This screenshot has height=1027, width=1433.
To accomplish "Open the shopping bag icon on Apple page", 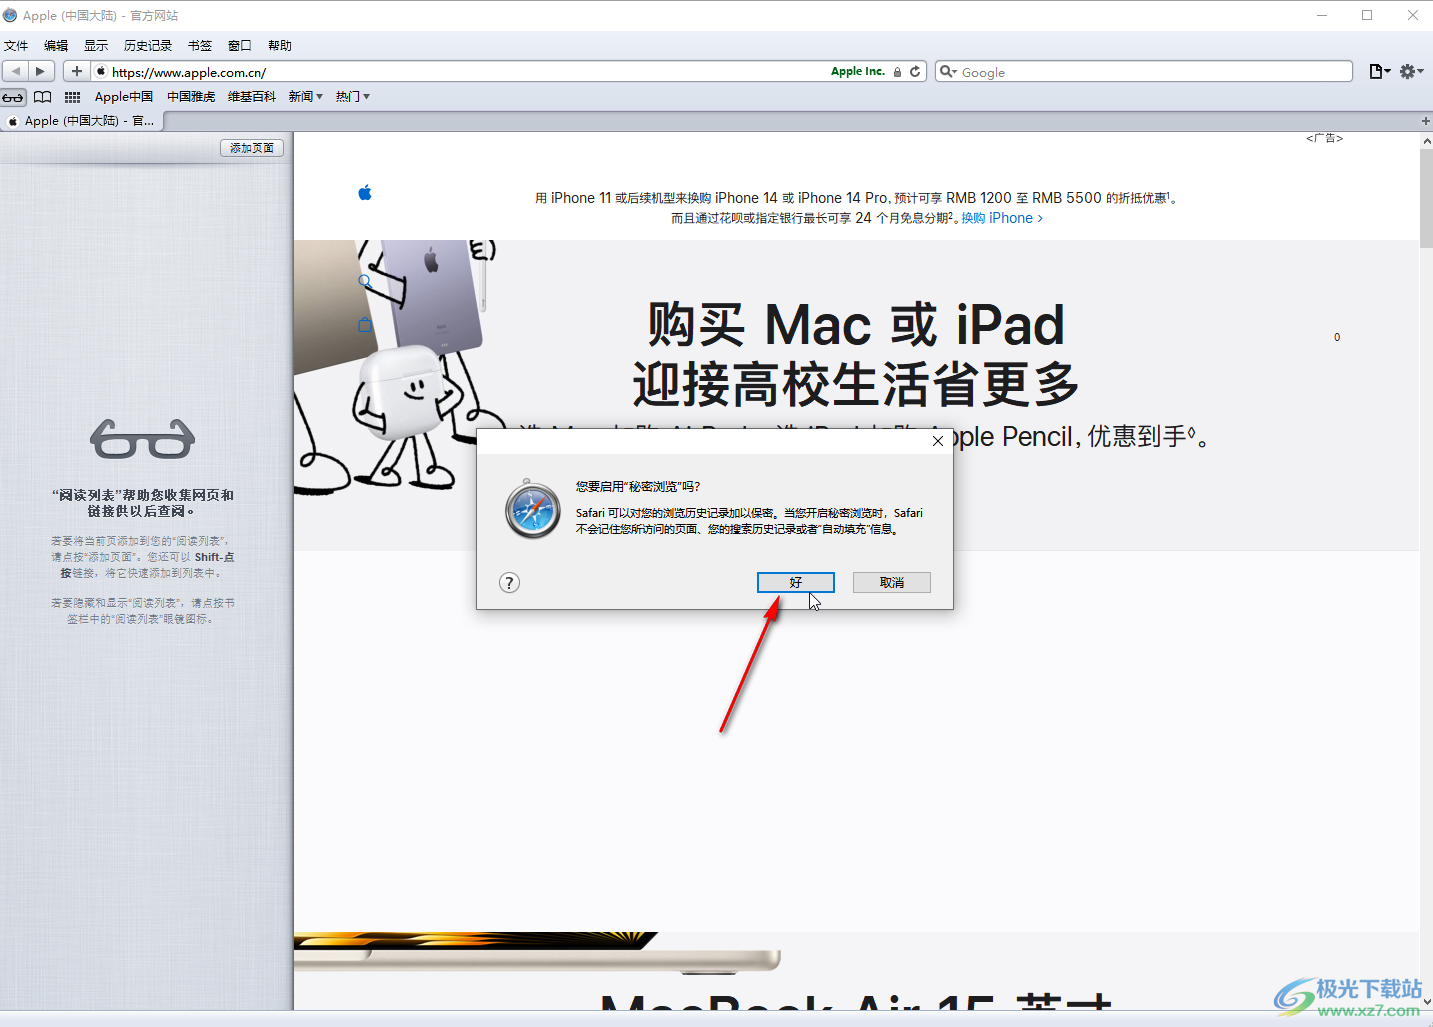I will click(x=365, y=324).
